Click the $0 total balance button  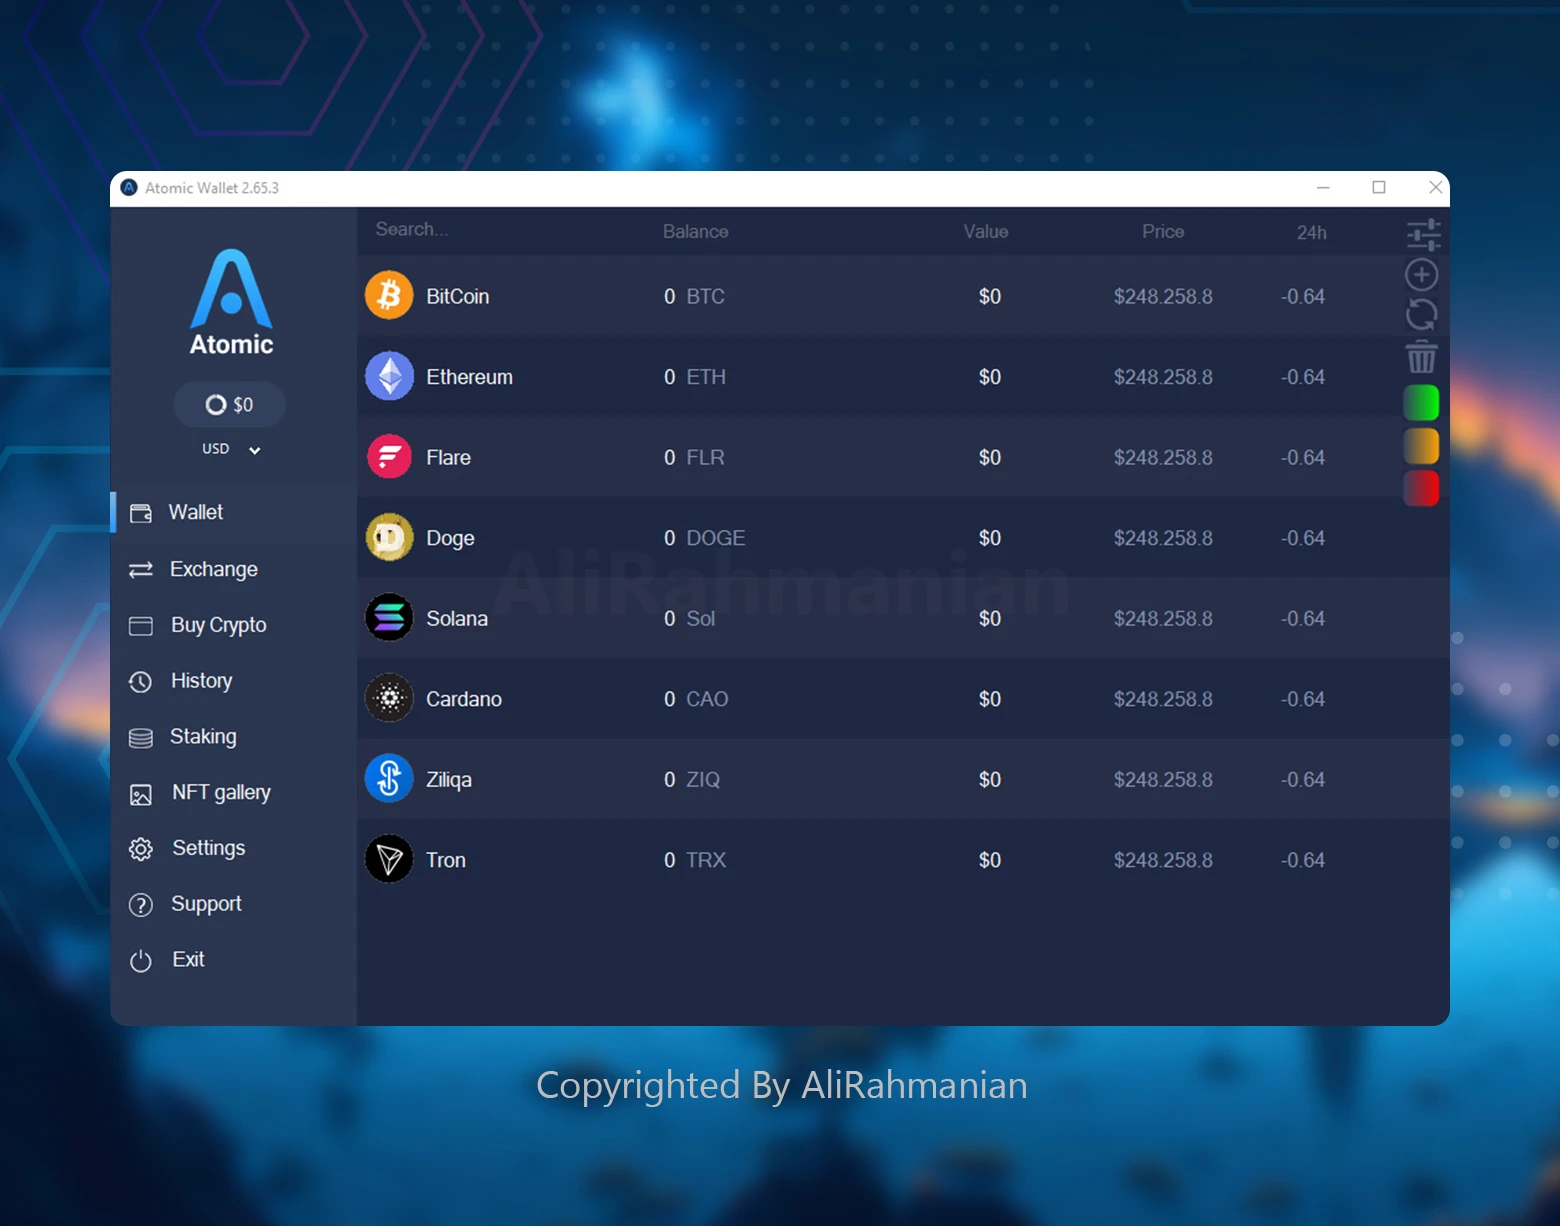click(x=229, y=405)
